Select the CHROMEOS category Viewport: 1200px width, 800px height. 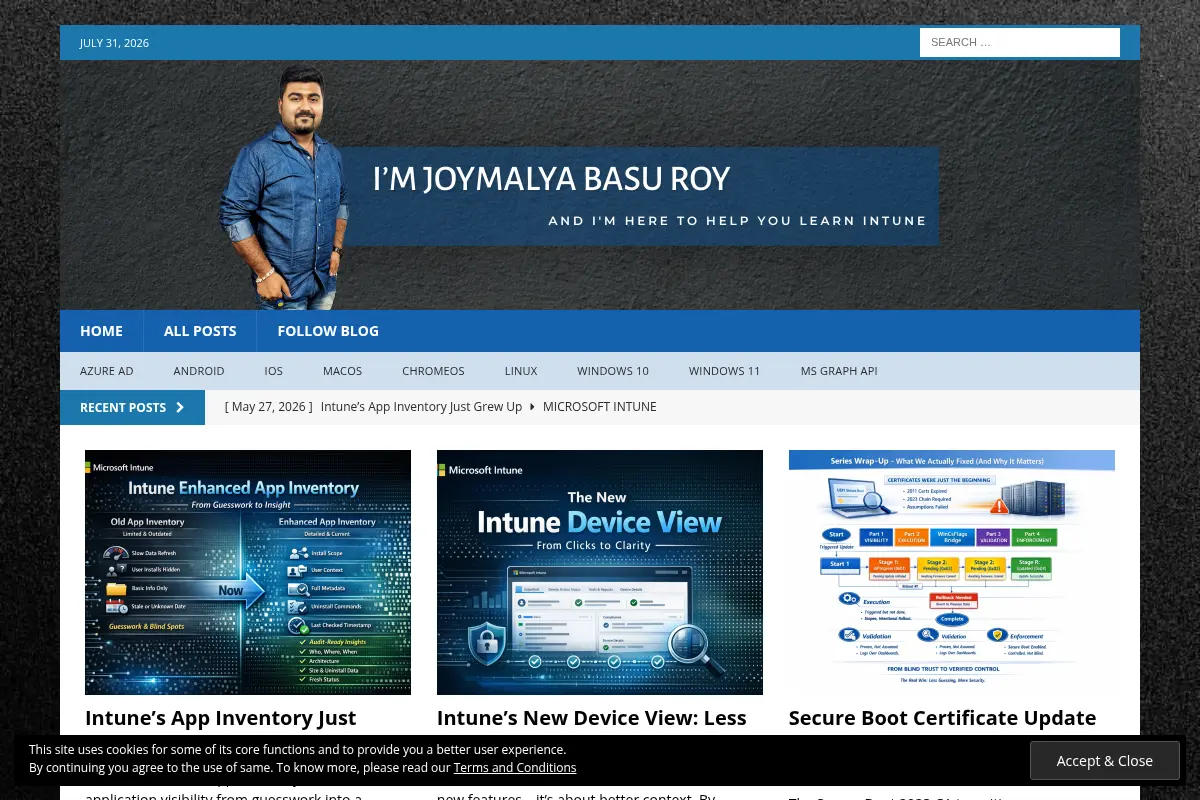click(433, 371)
